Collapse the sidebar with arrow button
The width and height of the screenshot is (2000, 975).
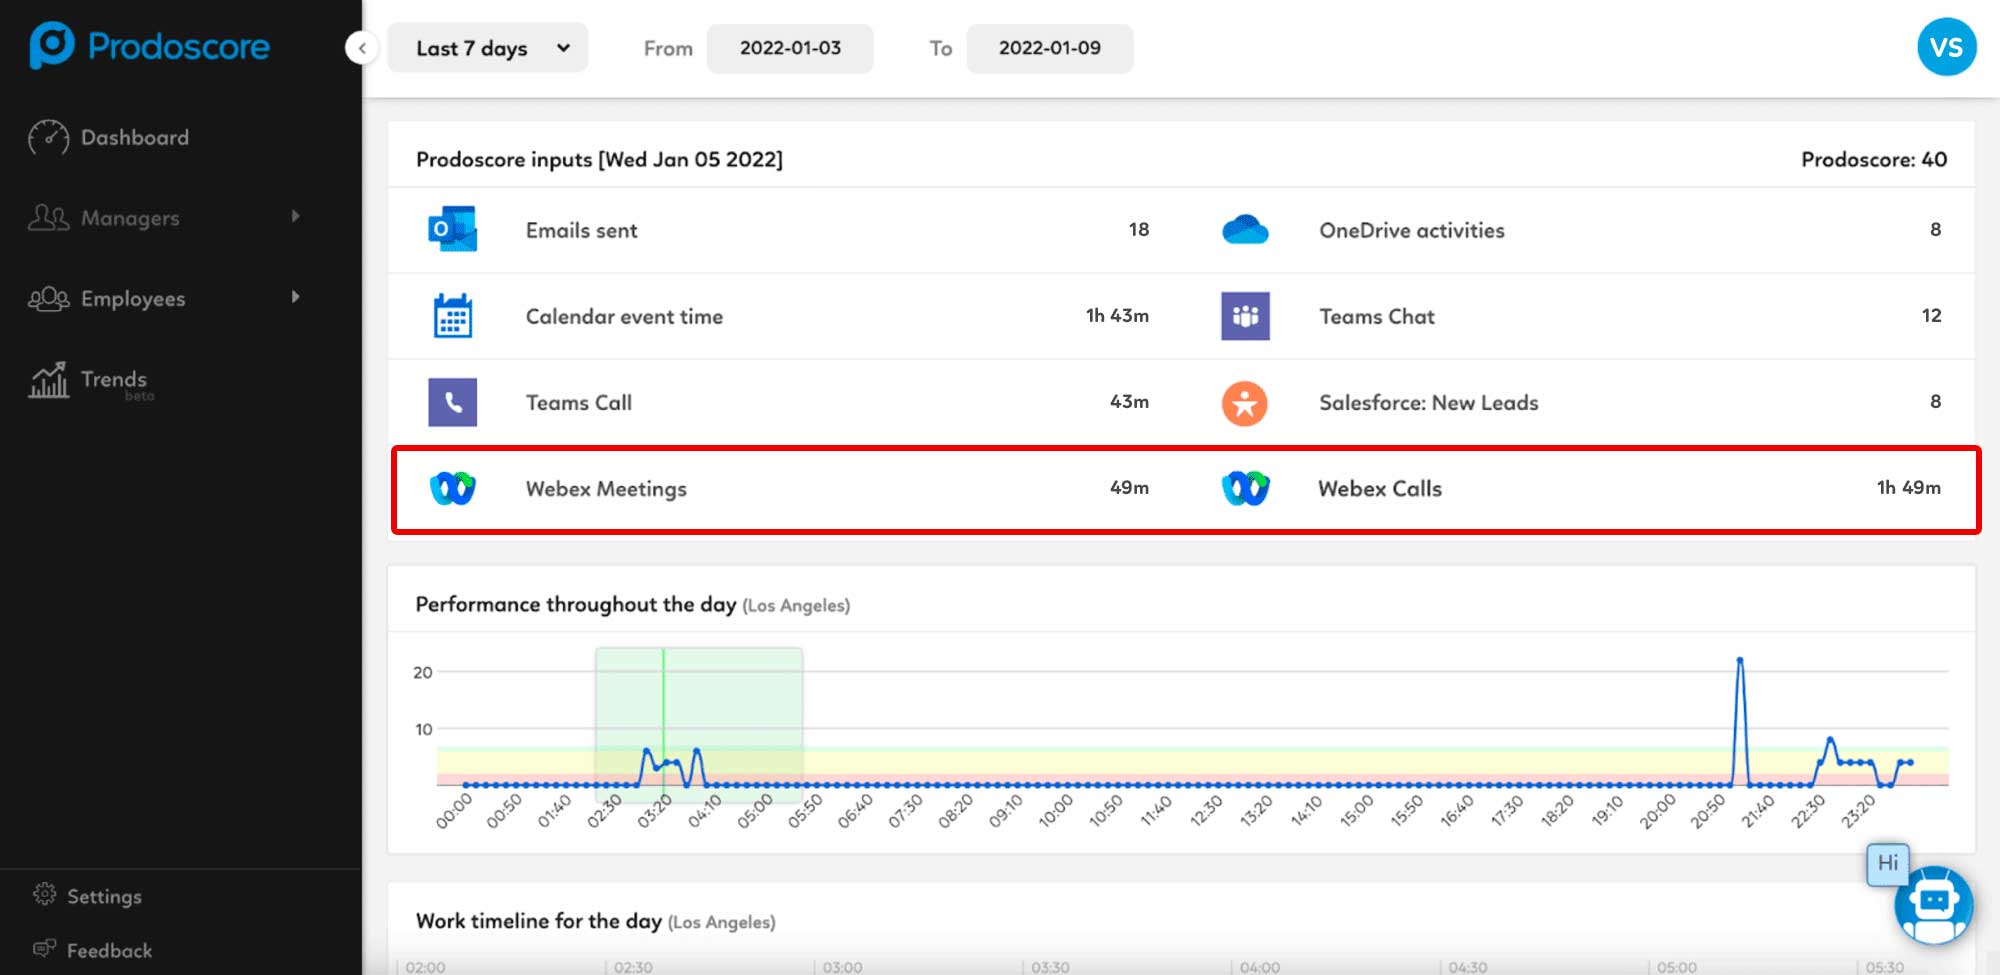[x=362, y=47]
